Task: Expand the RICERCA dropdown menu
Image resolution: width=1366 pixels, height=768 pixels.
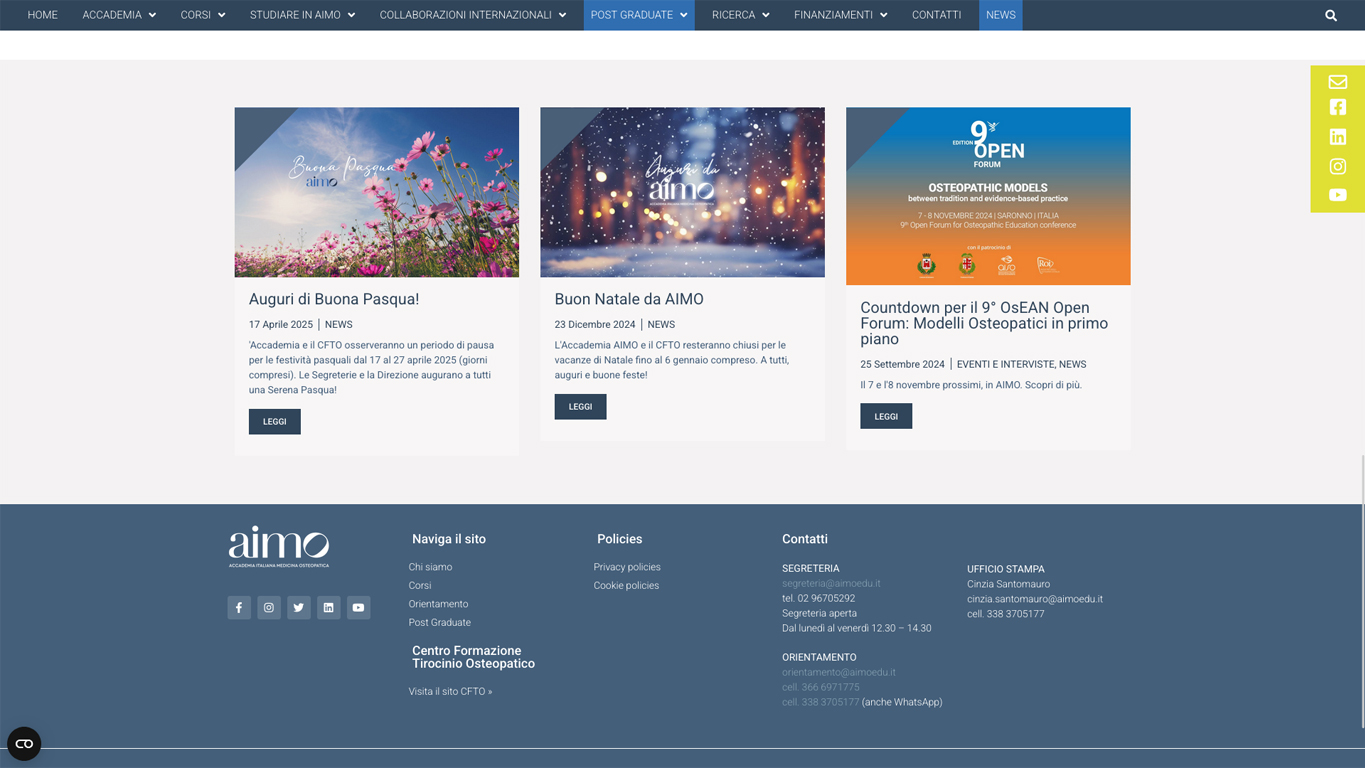Action: (741, 15)
